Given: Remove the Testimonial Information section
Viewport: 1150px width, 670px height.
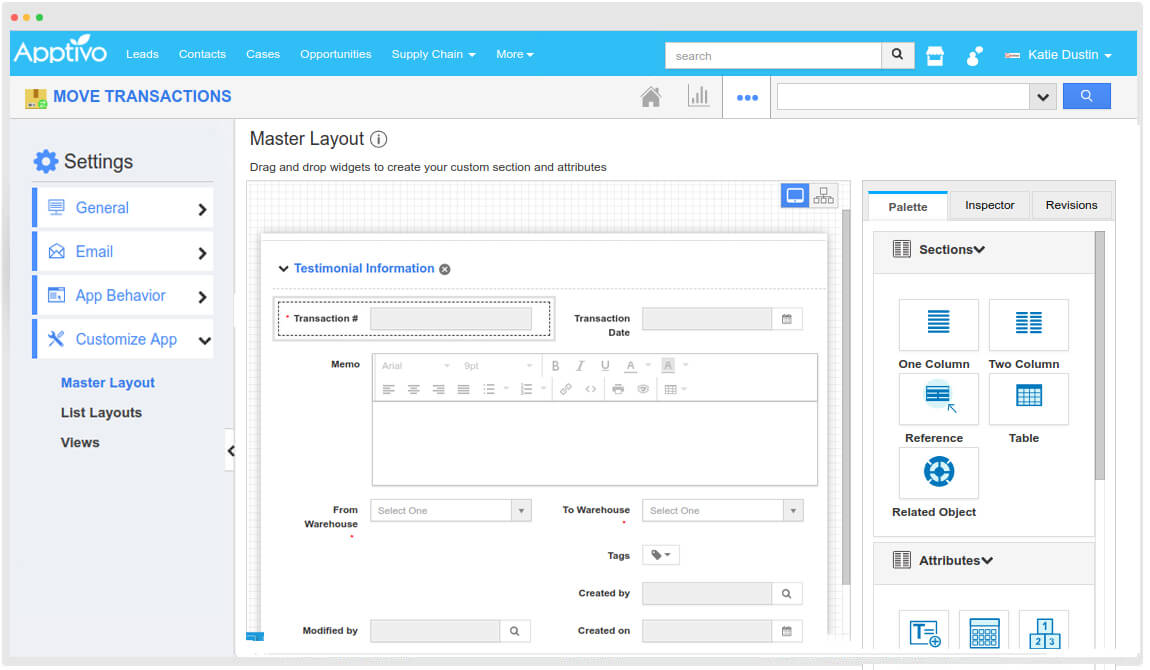Looking at the screenshot, I should (445, 269).
